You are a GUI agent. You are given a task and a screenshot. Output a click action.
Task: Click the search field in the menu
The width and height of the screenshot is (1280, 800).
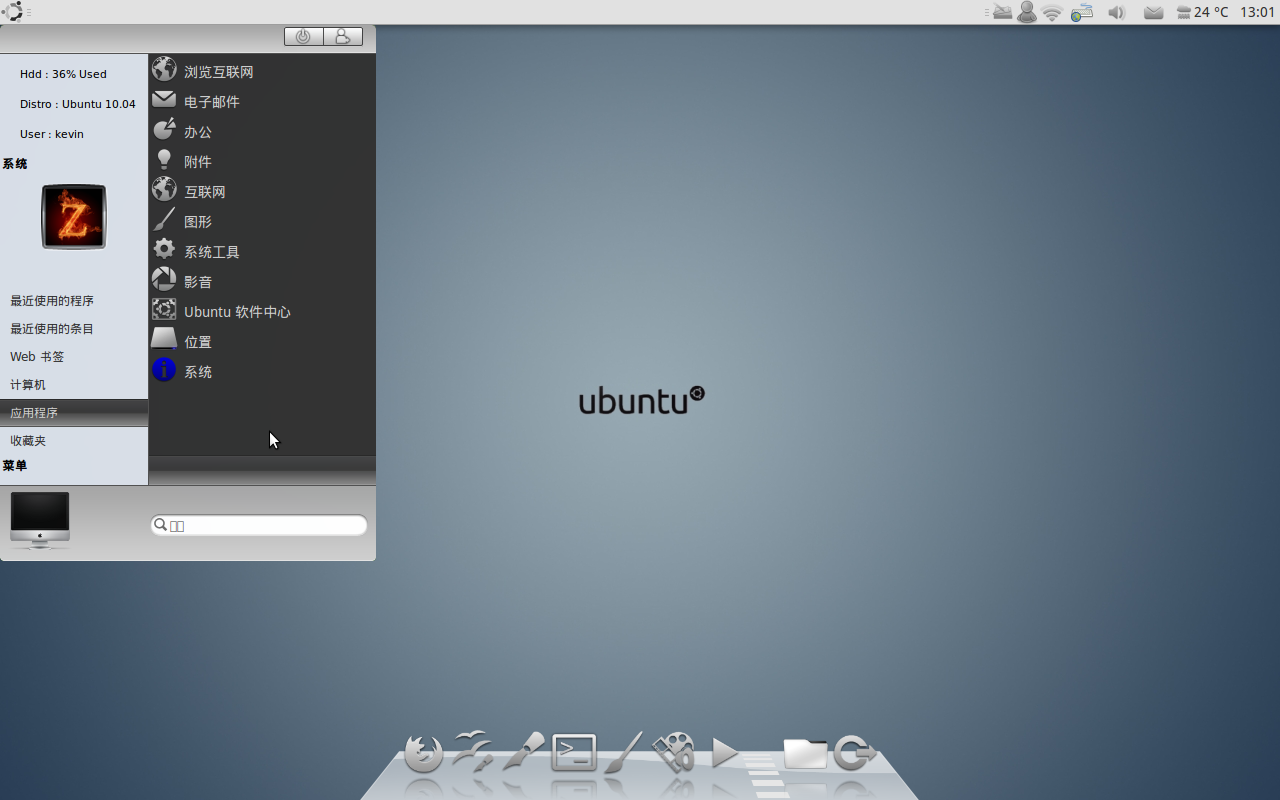point(259,525)
